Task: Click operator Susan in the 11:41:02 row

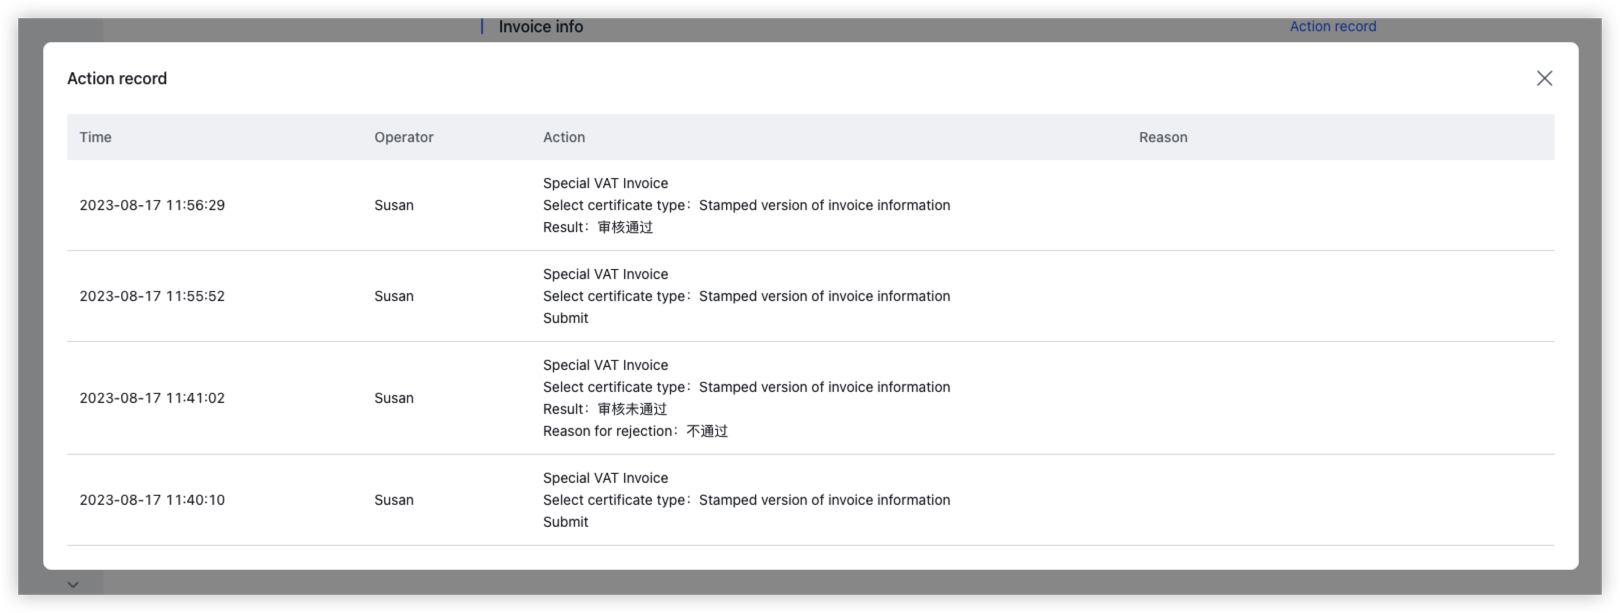Action: coord(394,398)
